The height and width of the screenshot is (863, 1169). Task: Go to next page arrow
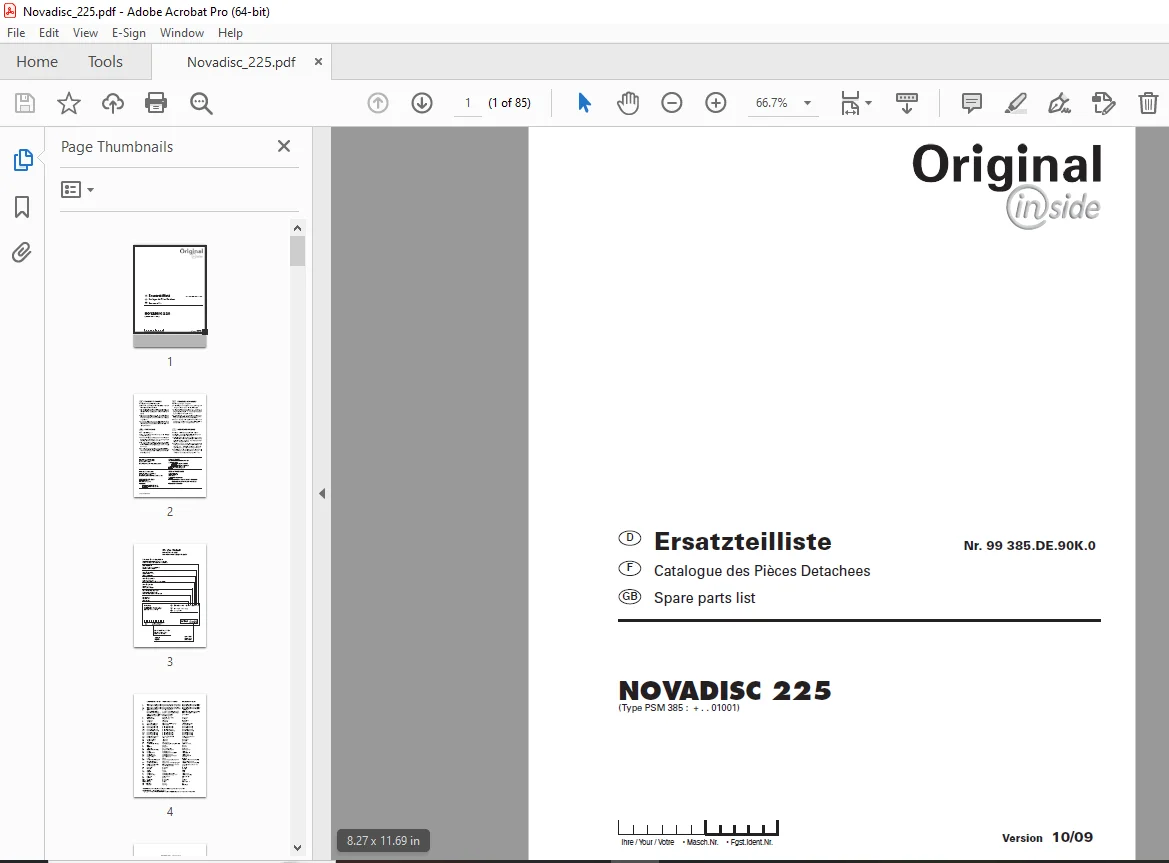click(422, 103)
